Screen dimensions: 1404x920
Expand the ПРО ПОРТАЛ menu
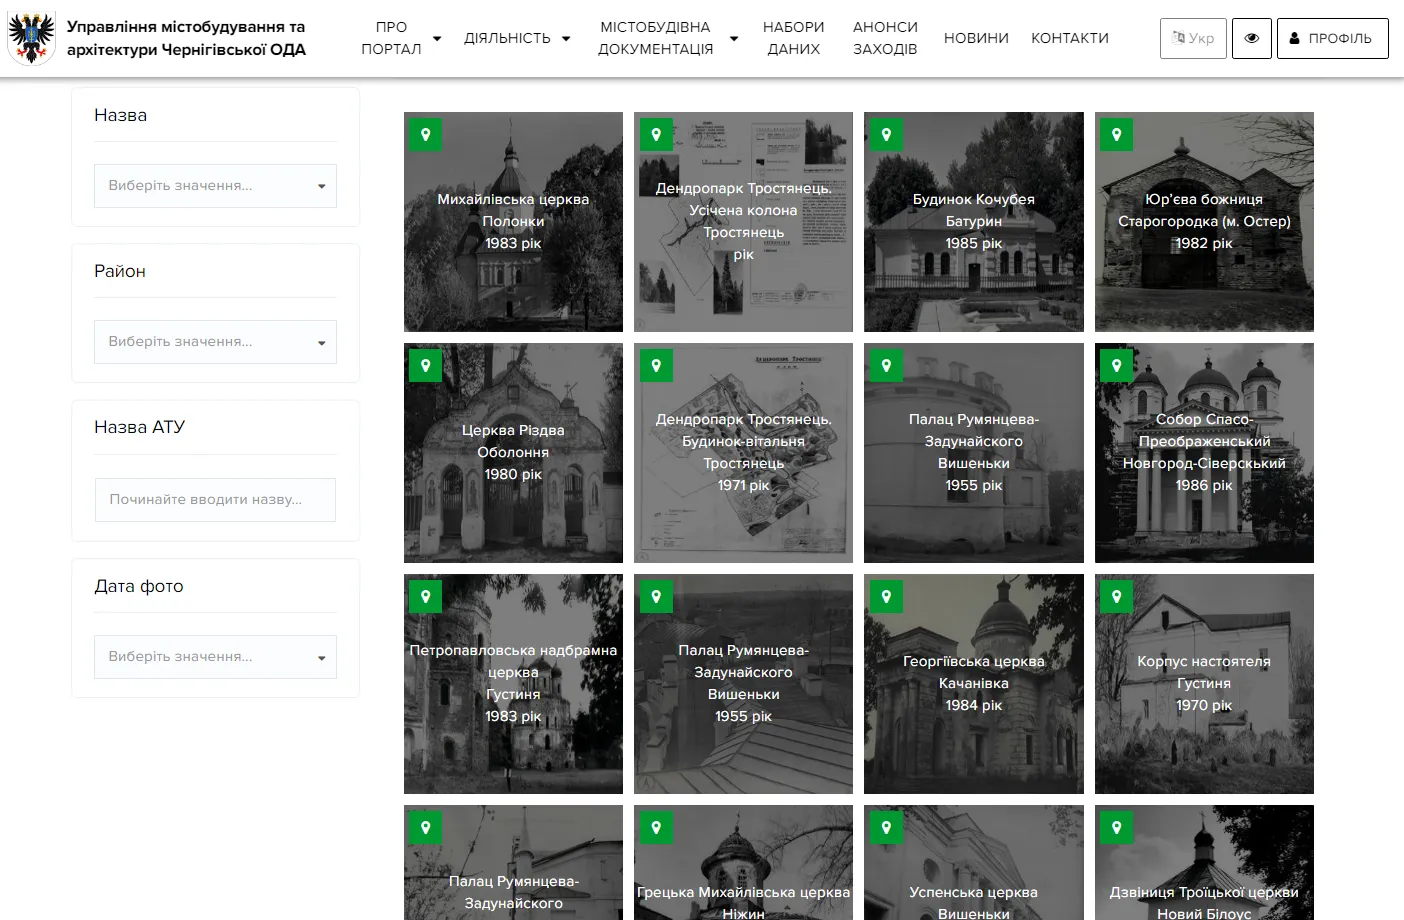tap(401, 38)
